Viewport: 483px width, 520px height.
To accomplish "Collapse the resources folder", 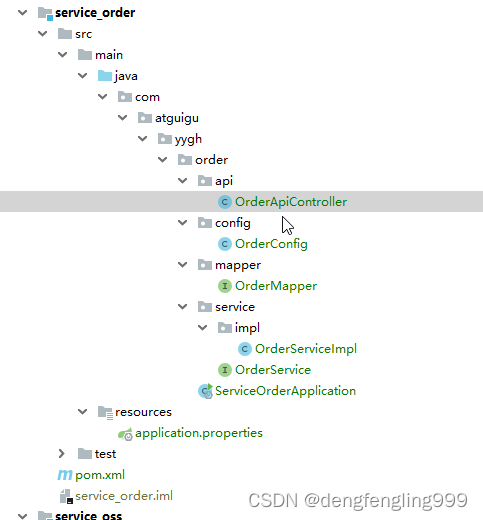I will 82,412.
